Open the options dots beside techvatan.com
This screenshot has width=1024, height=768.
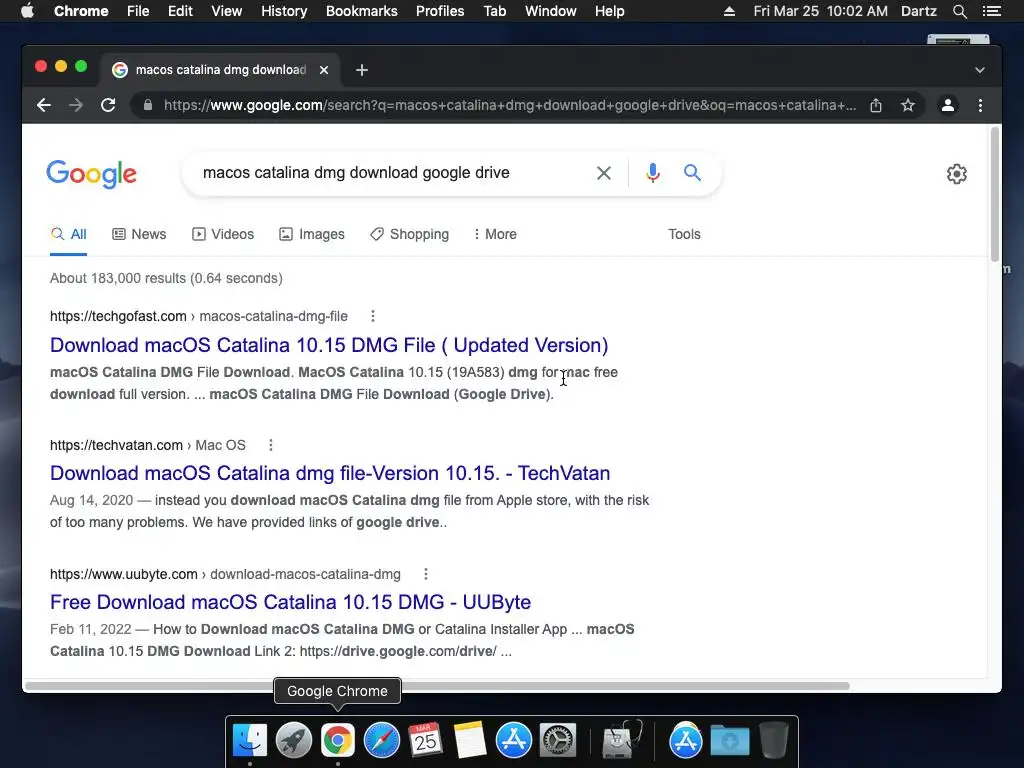271,445
